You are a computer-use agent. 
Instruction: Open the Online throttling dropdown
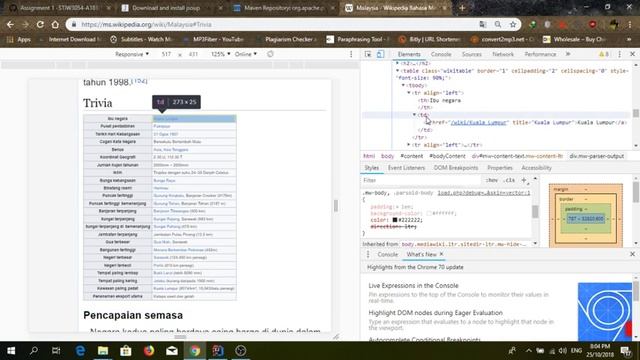pos(246,54)
